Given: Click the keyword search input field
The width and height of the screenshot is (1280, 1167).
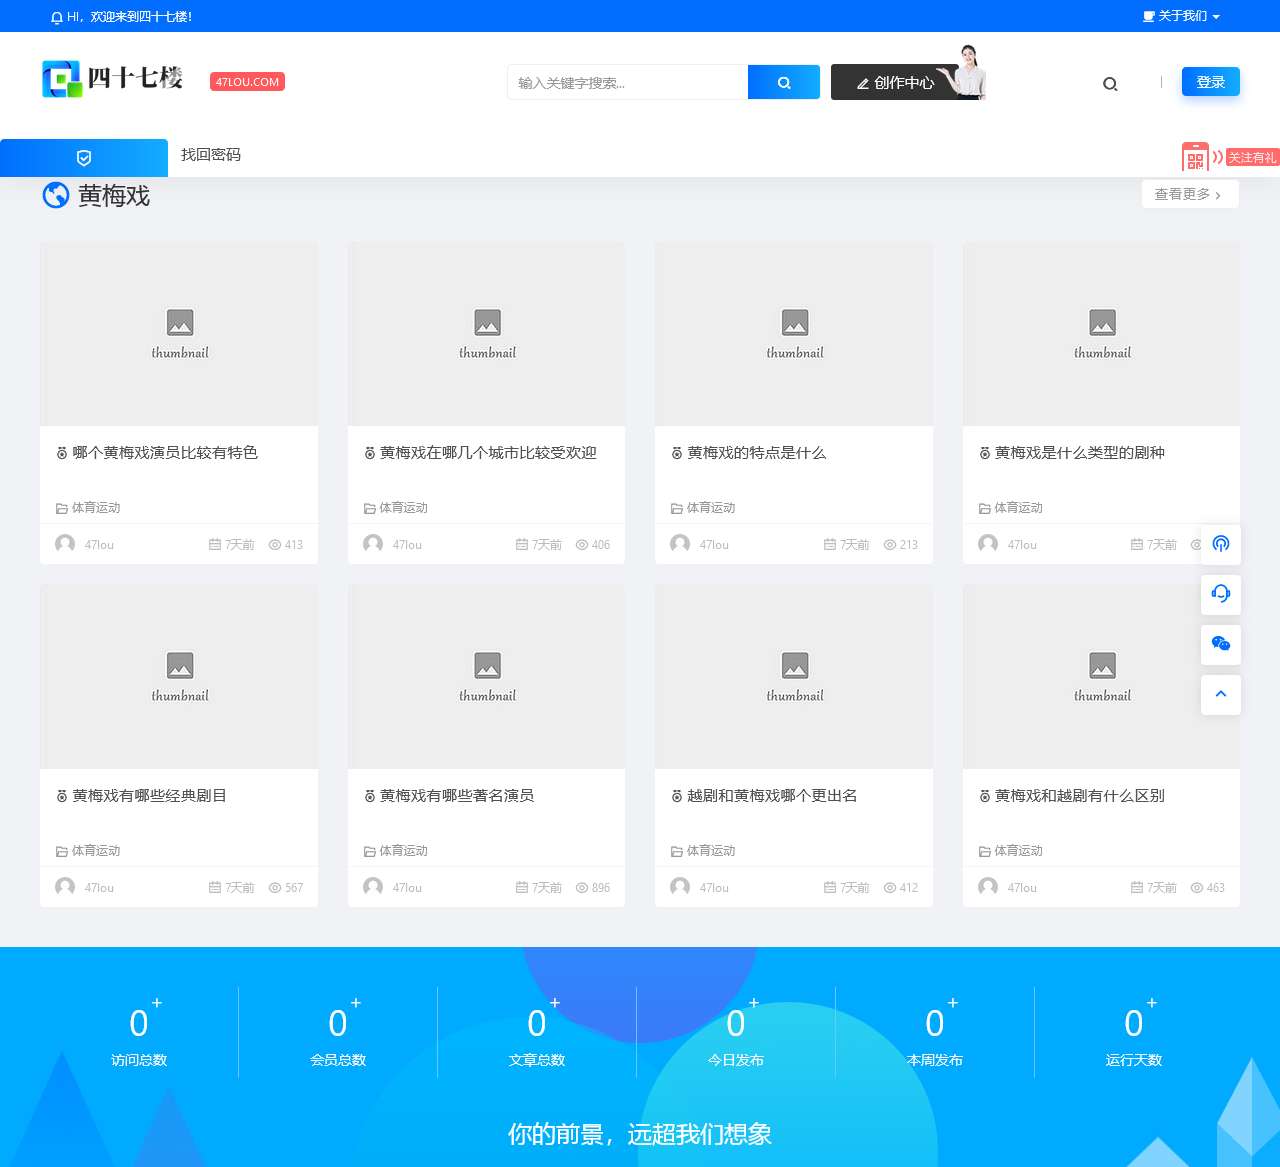Looking at the screenshot, I should point(625,82).
